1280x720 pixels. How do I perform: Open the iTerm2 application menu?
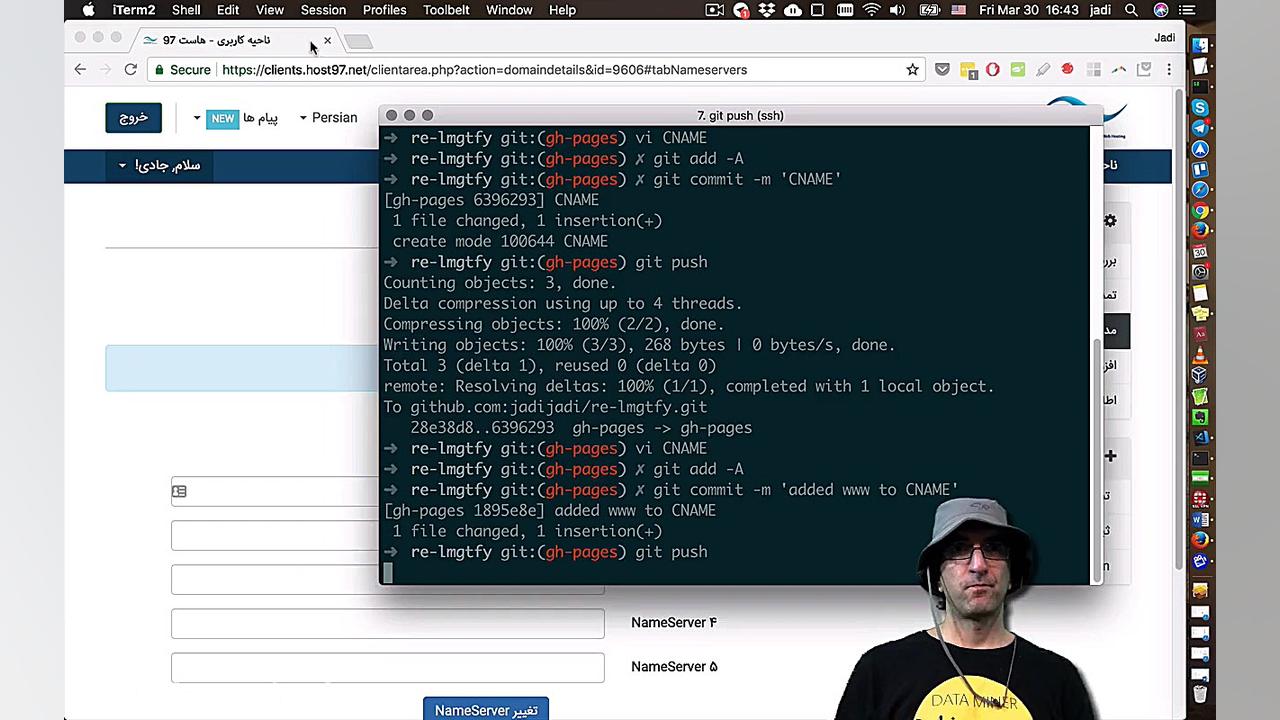click(133, 10)
